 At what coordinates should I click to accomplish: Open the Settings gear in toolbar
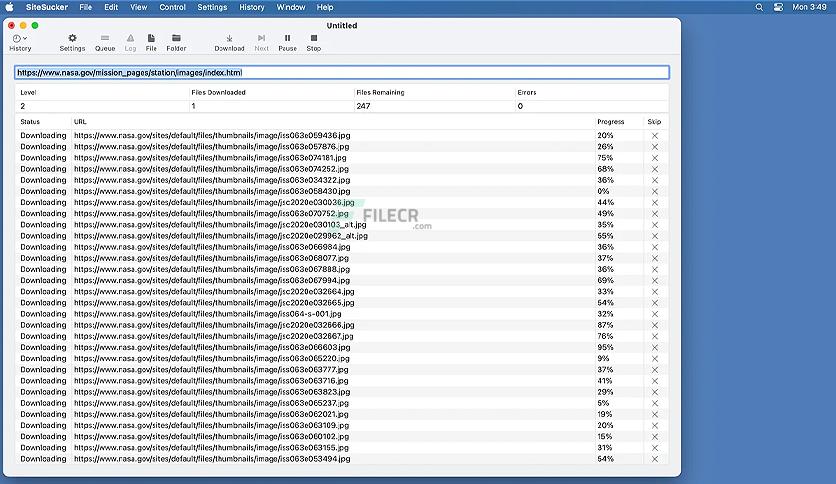pyautogui.click(x=72, y=43)
